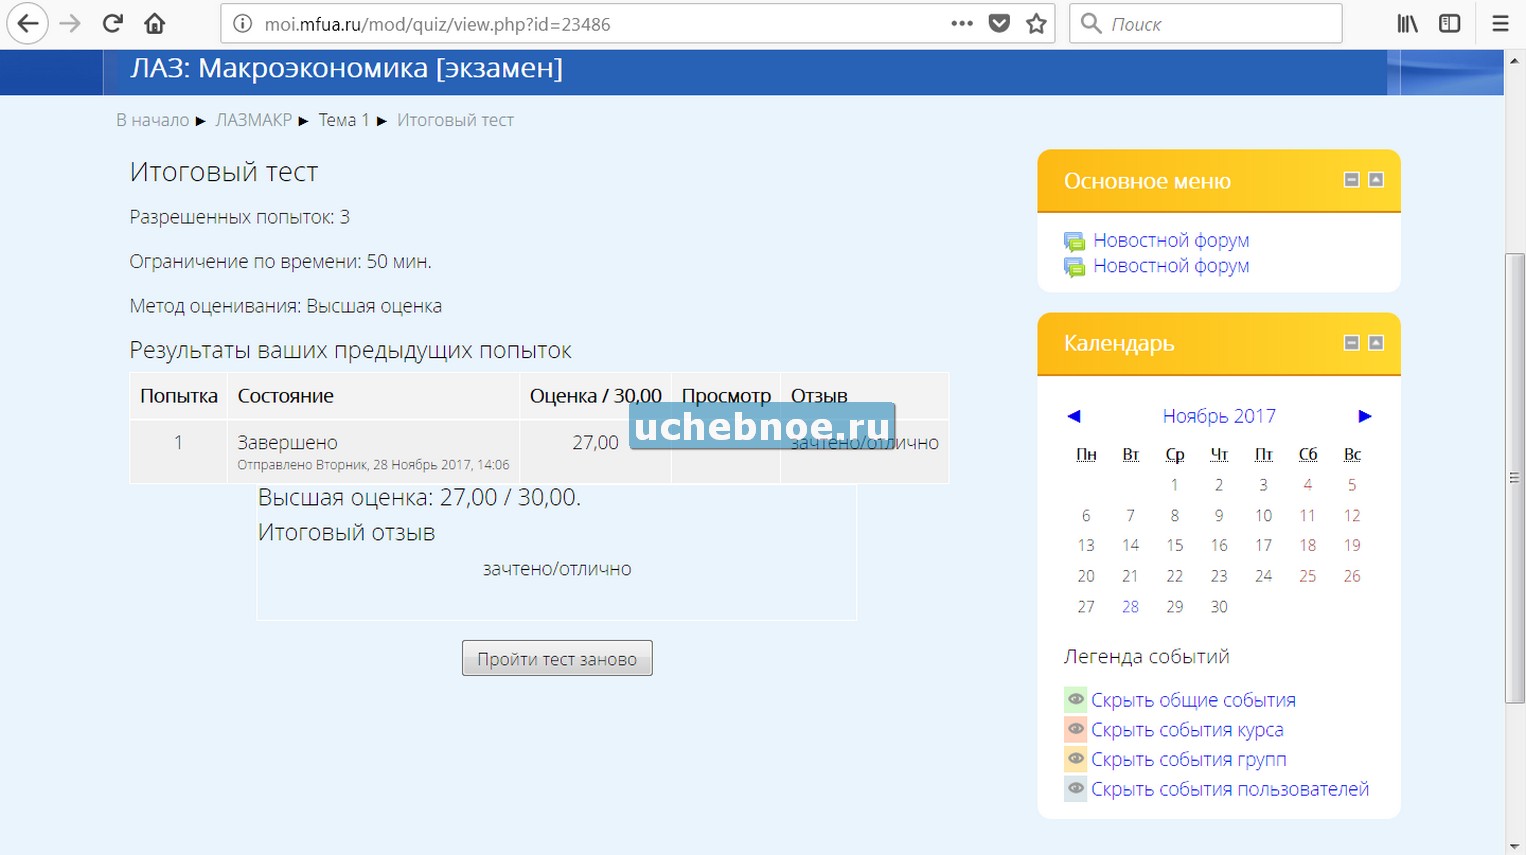The image size is (1526, 855).
Task: Click the Высшая оценка: 27,00 / 30,00 text
Action: click(x=419, y=497)
